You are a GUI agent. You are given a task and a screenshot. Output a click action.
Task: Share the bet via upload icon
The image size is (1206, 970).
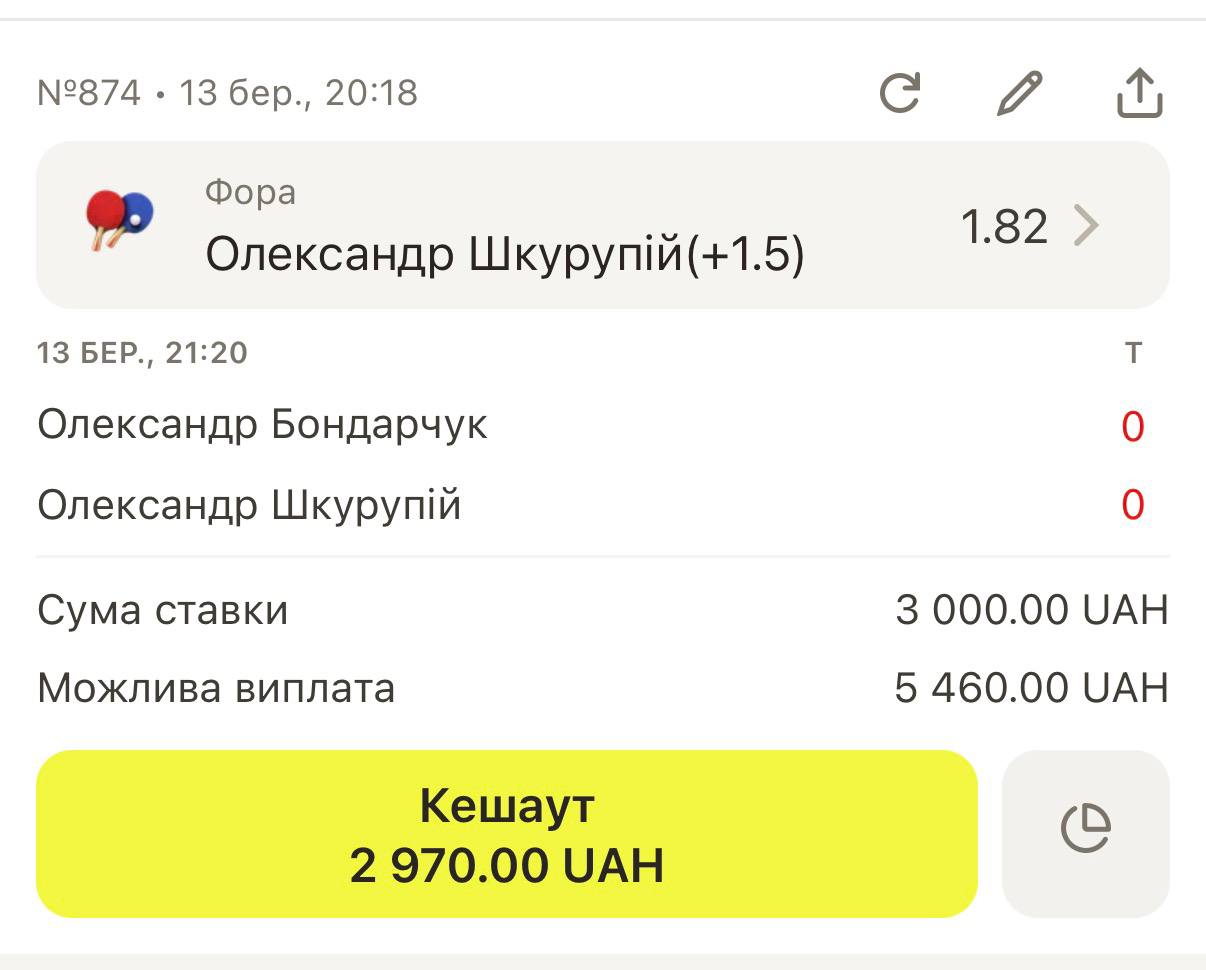click(1139, 93)
